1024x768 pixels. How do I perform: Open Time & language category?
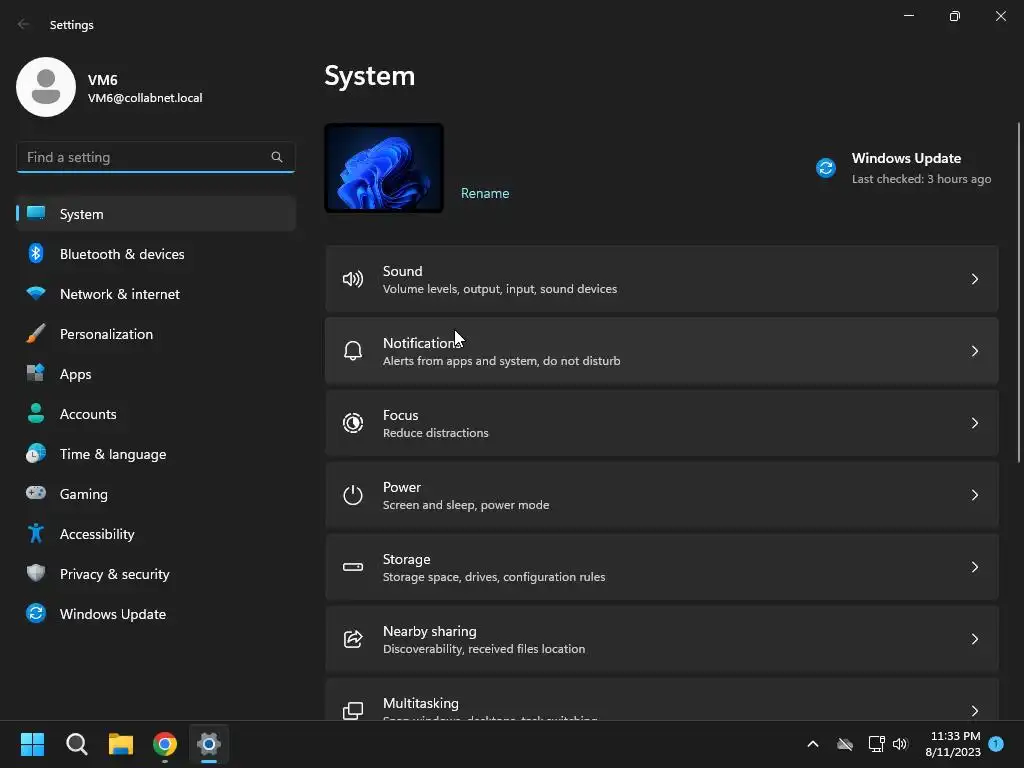[155, 453]
